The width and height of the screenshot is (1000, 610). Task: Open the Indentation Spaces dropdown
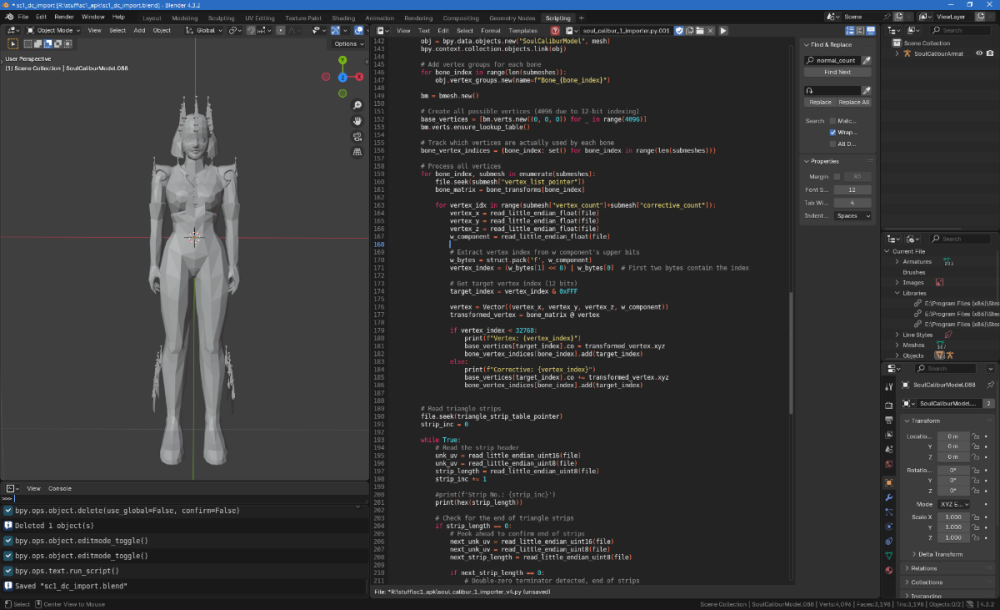[x=851, y=215]
